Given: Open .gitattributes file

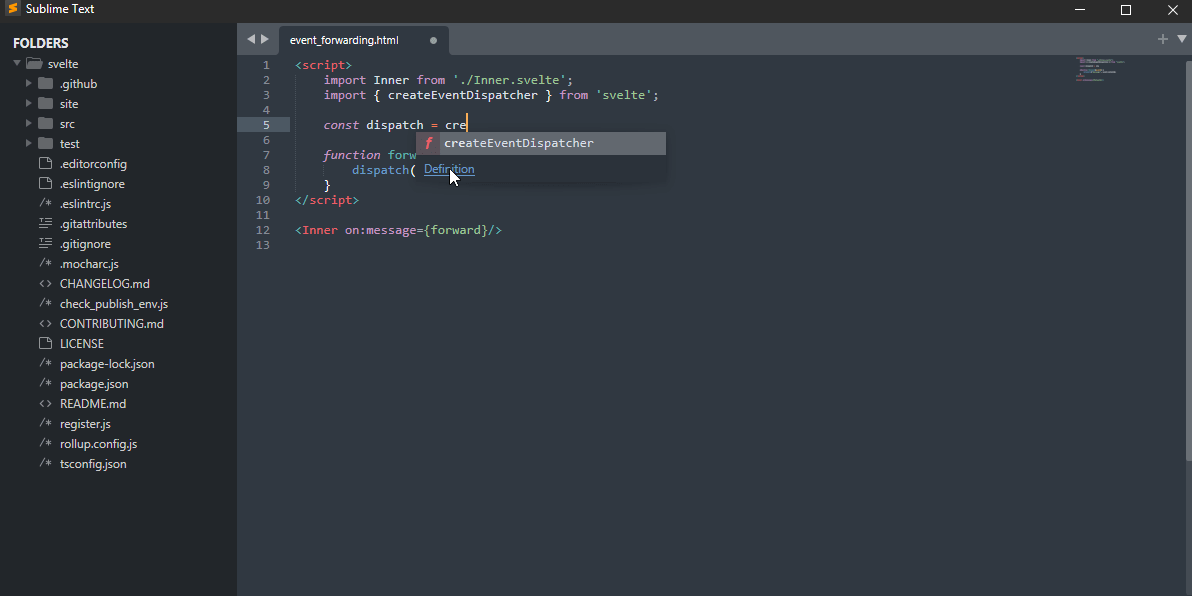Looking at the screenshot, I should coord(94,224).
